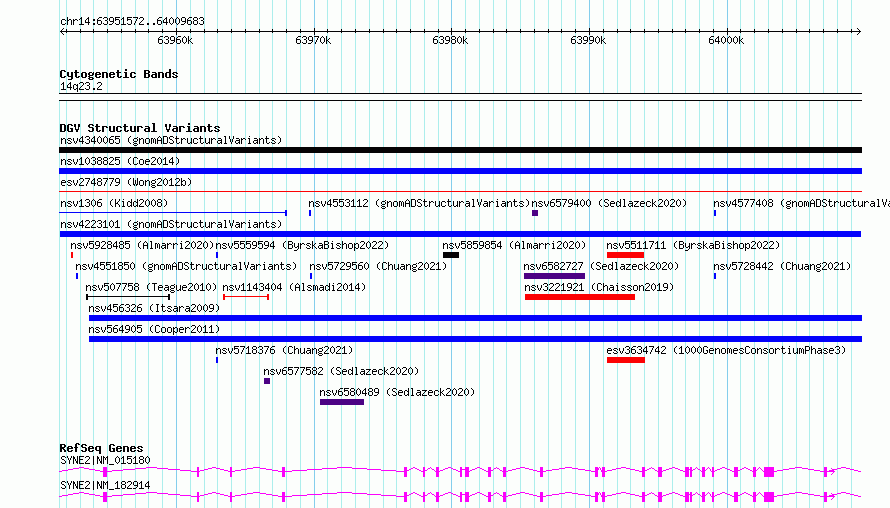
Task: Click nsv5928485 (Almarri2020) label
Action: (142, 245)
